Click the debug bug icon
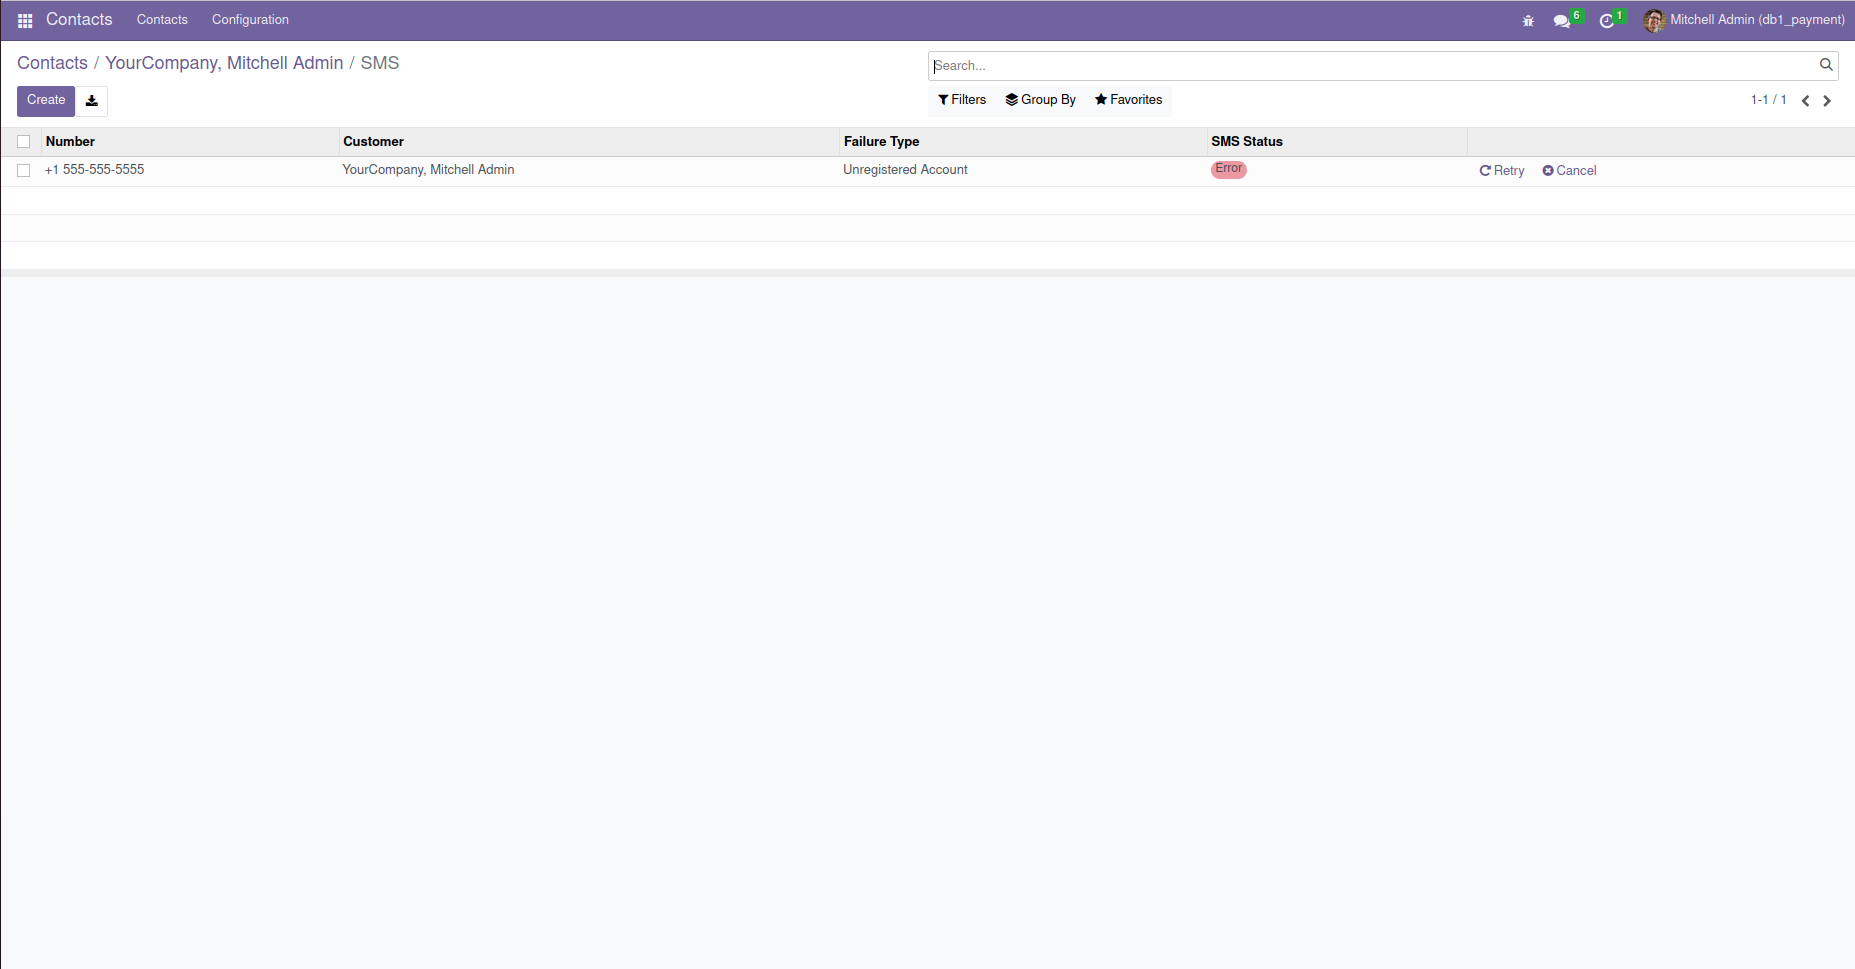1855x969 pixels. pos(1528,20)
